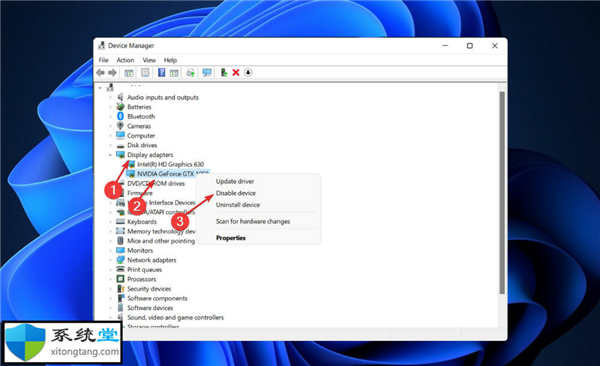This screenshot has height=366, width=600.
Task: Choose Disable device in the context menu
Action: tap(235, 193)
